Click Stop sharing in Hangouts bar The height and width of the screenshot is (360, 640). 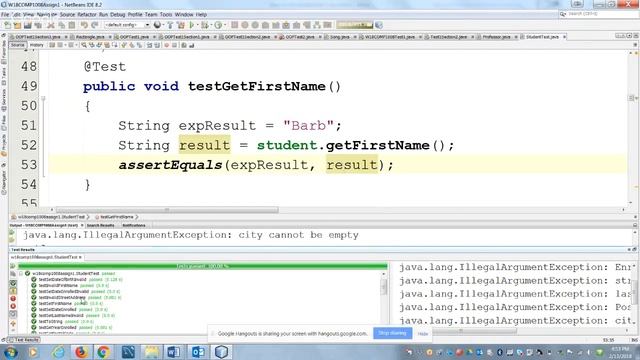(392, 333)
